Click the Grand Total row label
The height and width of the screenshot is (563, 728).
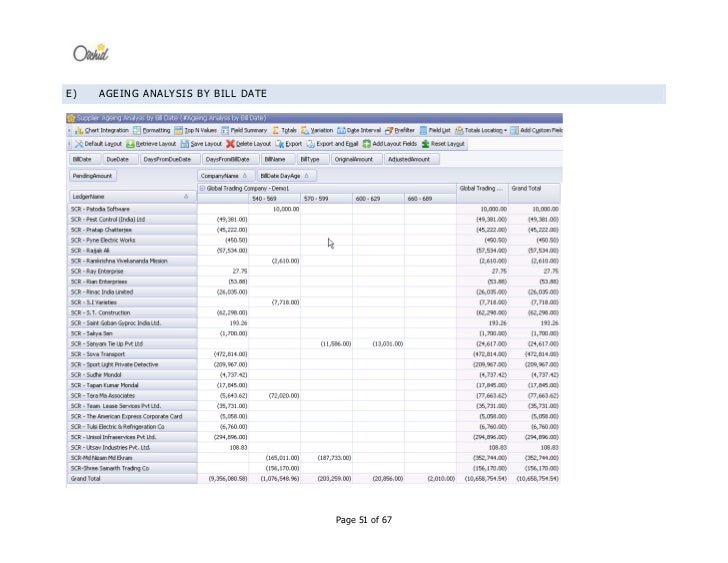(x=132, y=479)
